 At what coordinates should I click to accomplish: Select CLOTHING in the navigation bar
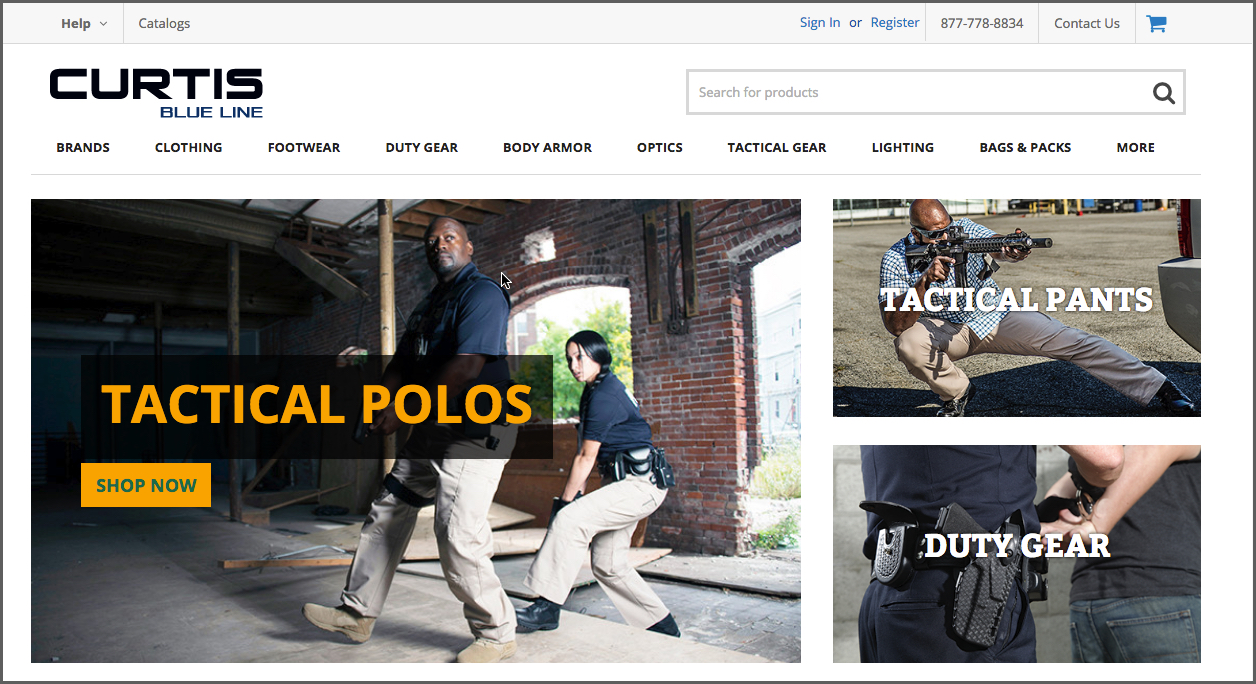pos(188,147)
